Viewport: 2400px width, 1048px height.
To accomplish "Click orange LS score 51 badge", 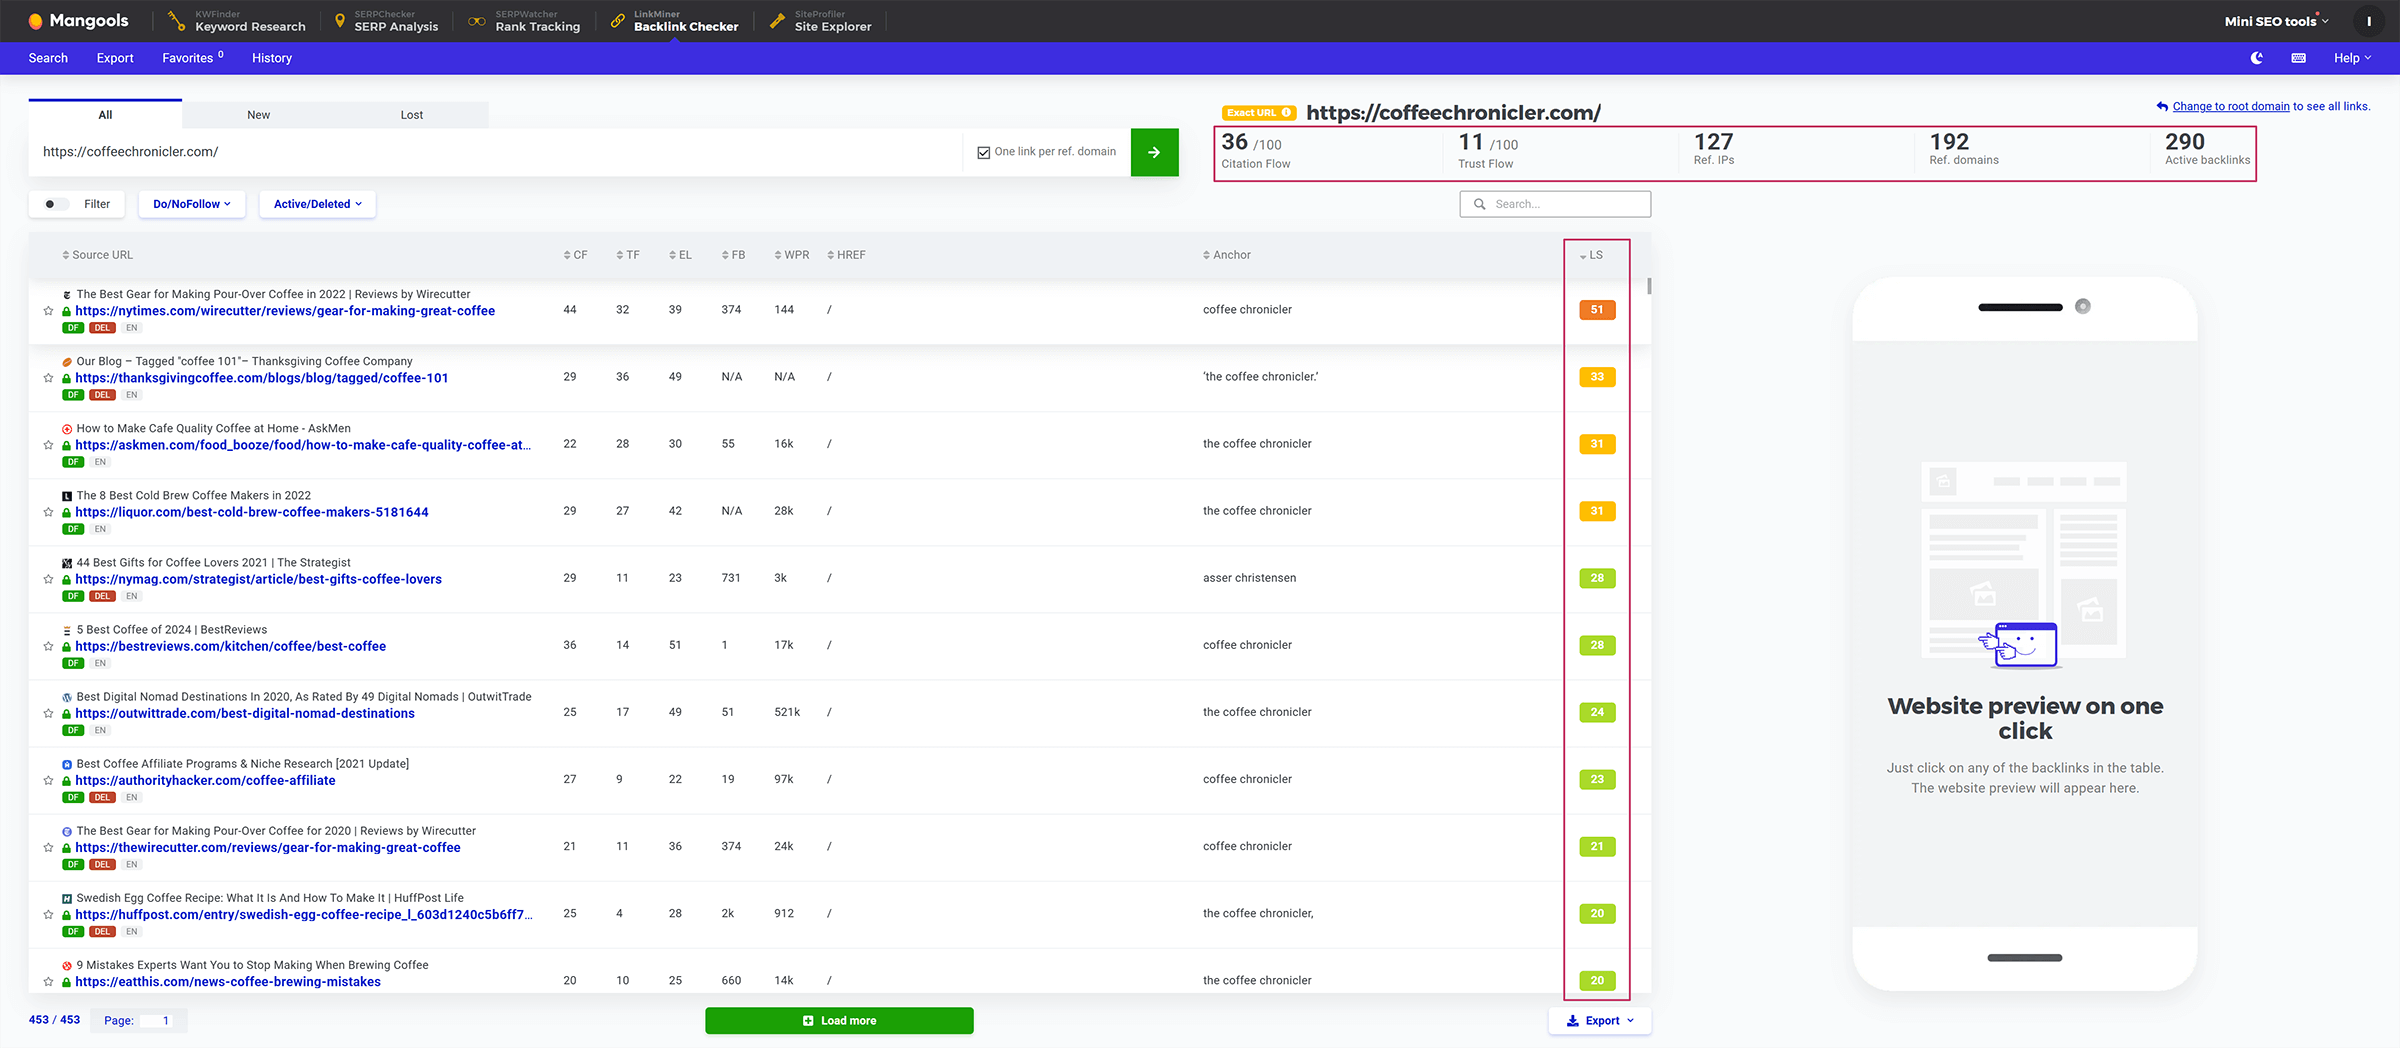I will click(x=1597, y=310).
